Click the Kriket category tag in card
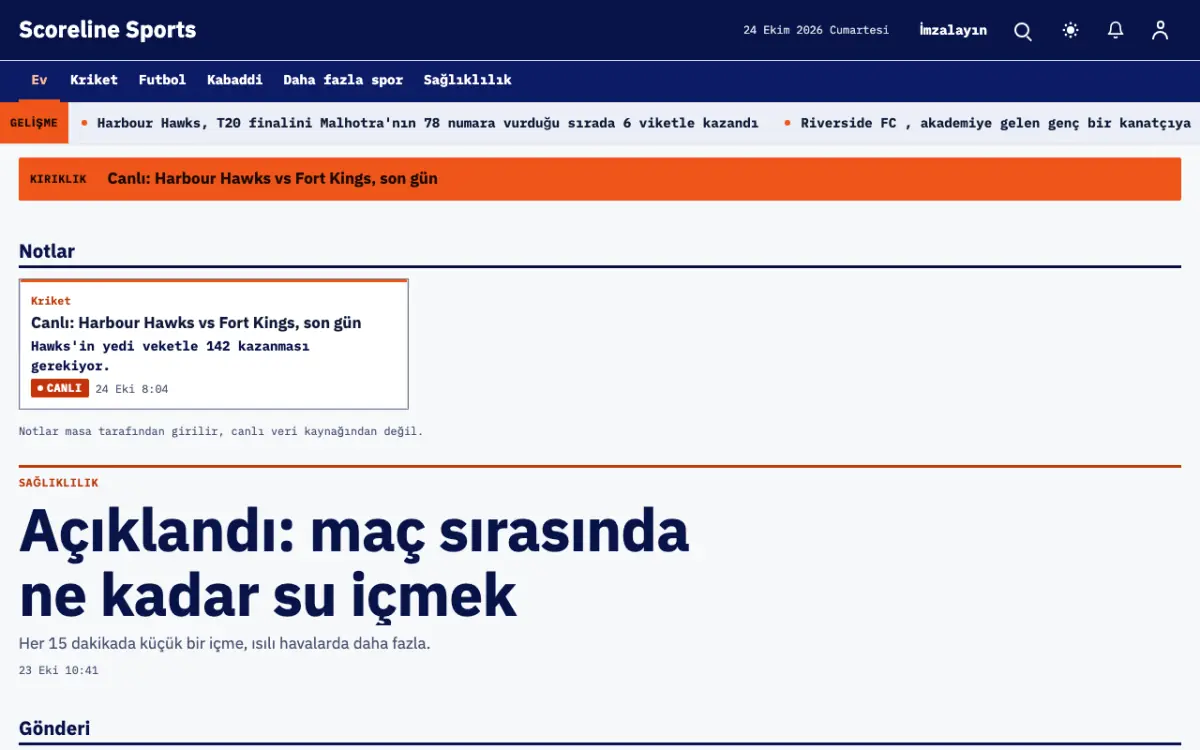 51,300
